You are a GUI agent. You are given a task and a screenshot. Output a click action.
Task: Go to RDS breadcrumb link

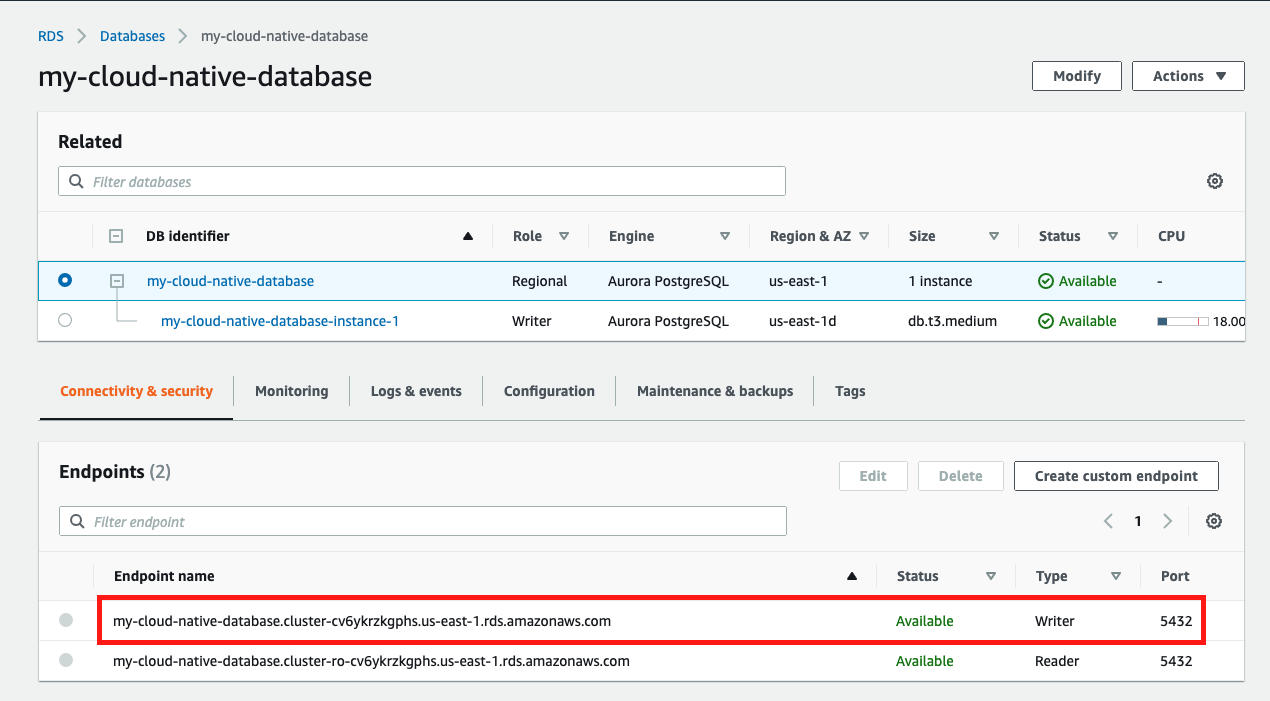coord(51,36)
